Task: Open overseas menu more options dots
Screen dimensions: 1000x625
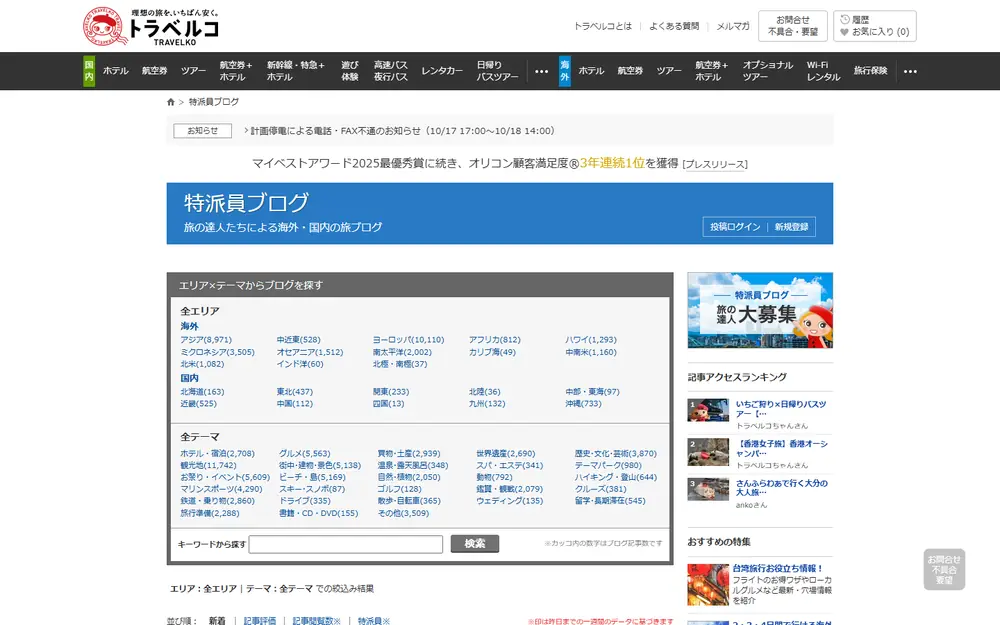Action: point(910,71)
